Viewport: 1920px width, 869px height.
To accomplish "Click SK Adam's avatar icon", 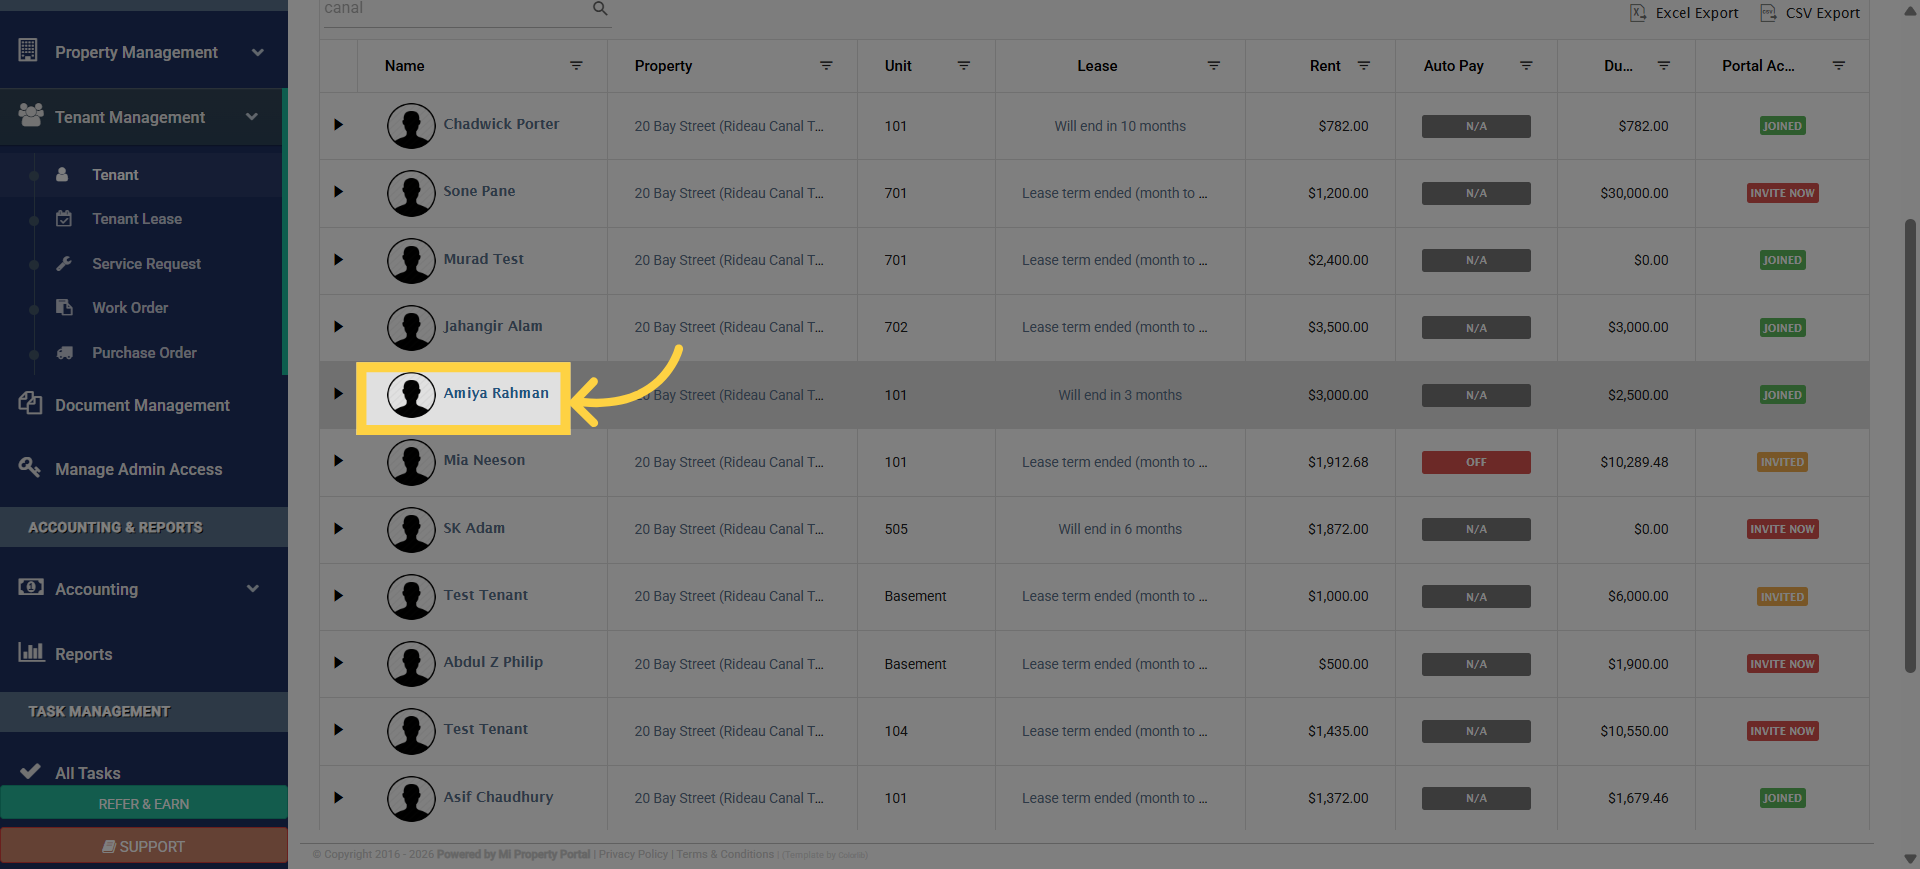I will [x=411, y=529].
